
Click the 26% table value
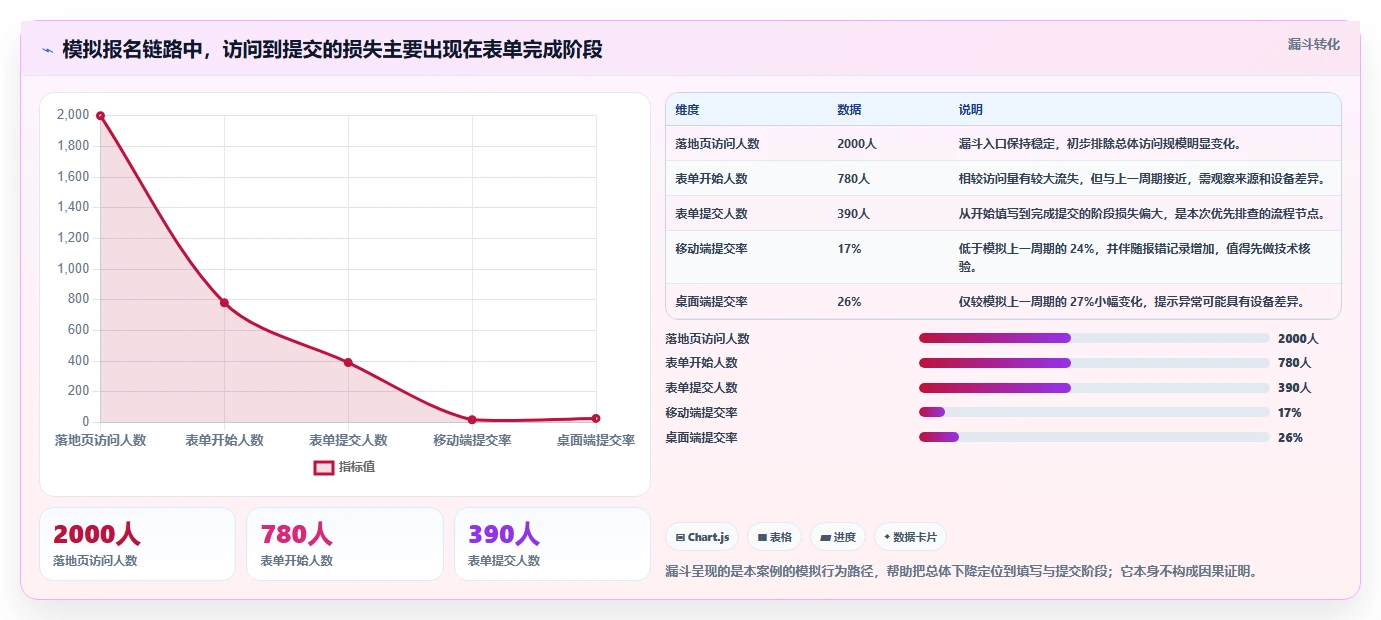tap(849, 302)
